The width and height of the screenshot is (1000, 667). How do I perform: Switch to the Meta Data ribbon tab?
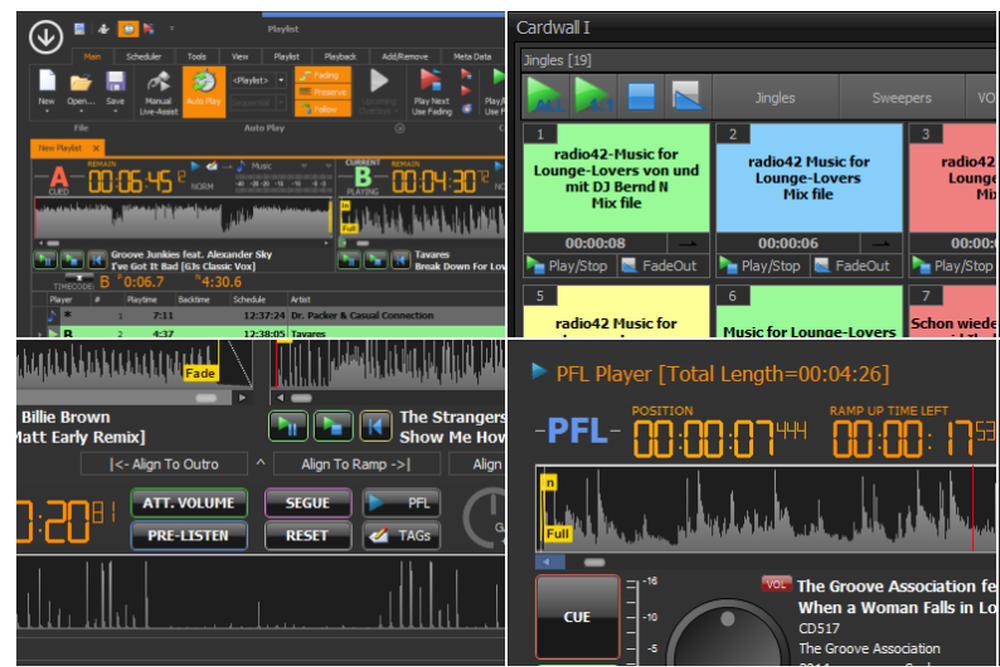472,57
